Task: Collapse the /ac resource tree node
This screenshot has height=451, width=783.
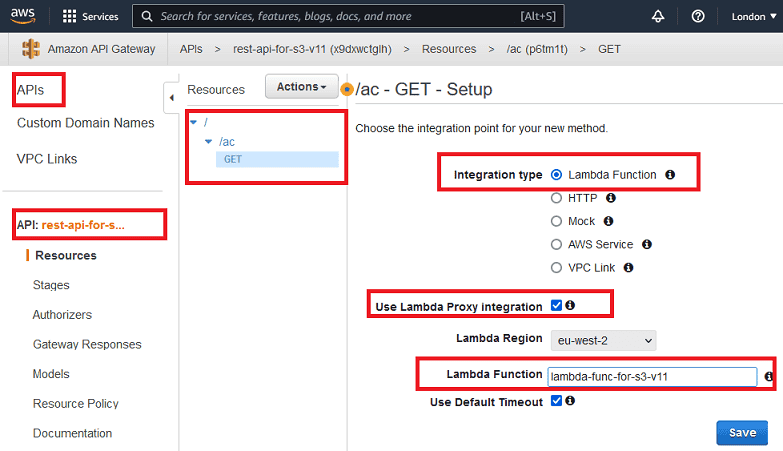Action: click(208, 142)
